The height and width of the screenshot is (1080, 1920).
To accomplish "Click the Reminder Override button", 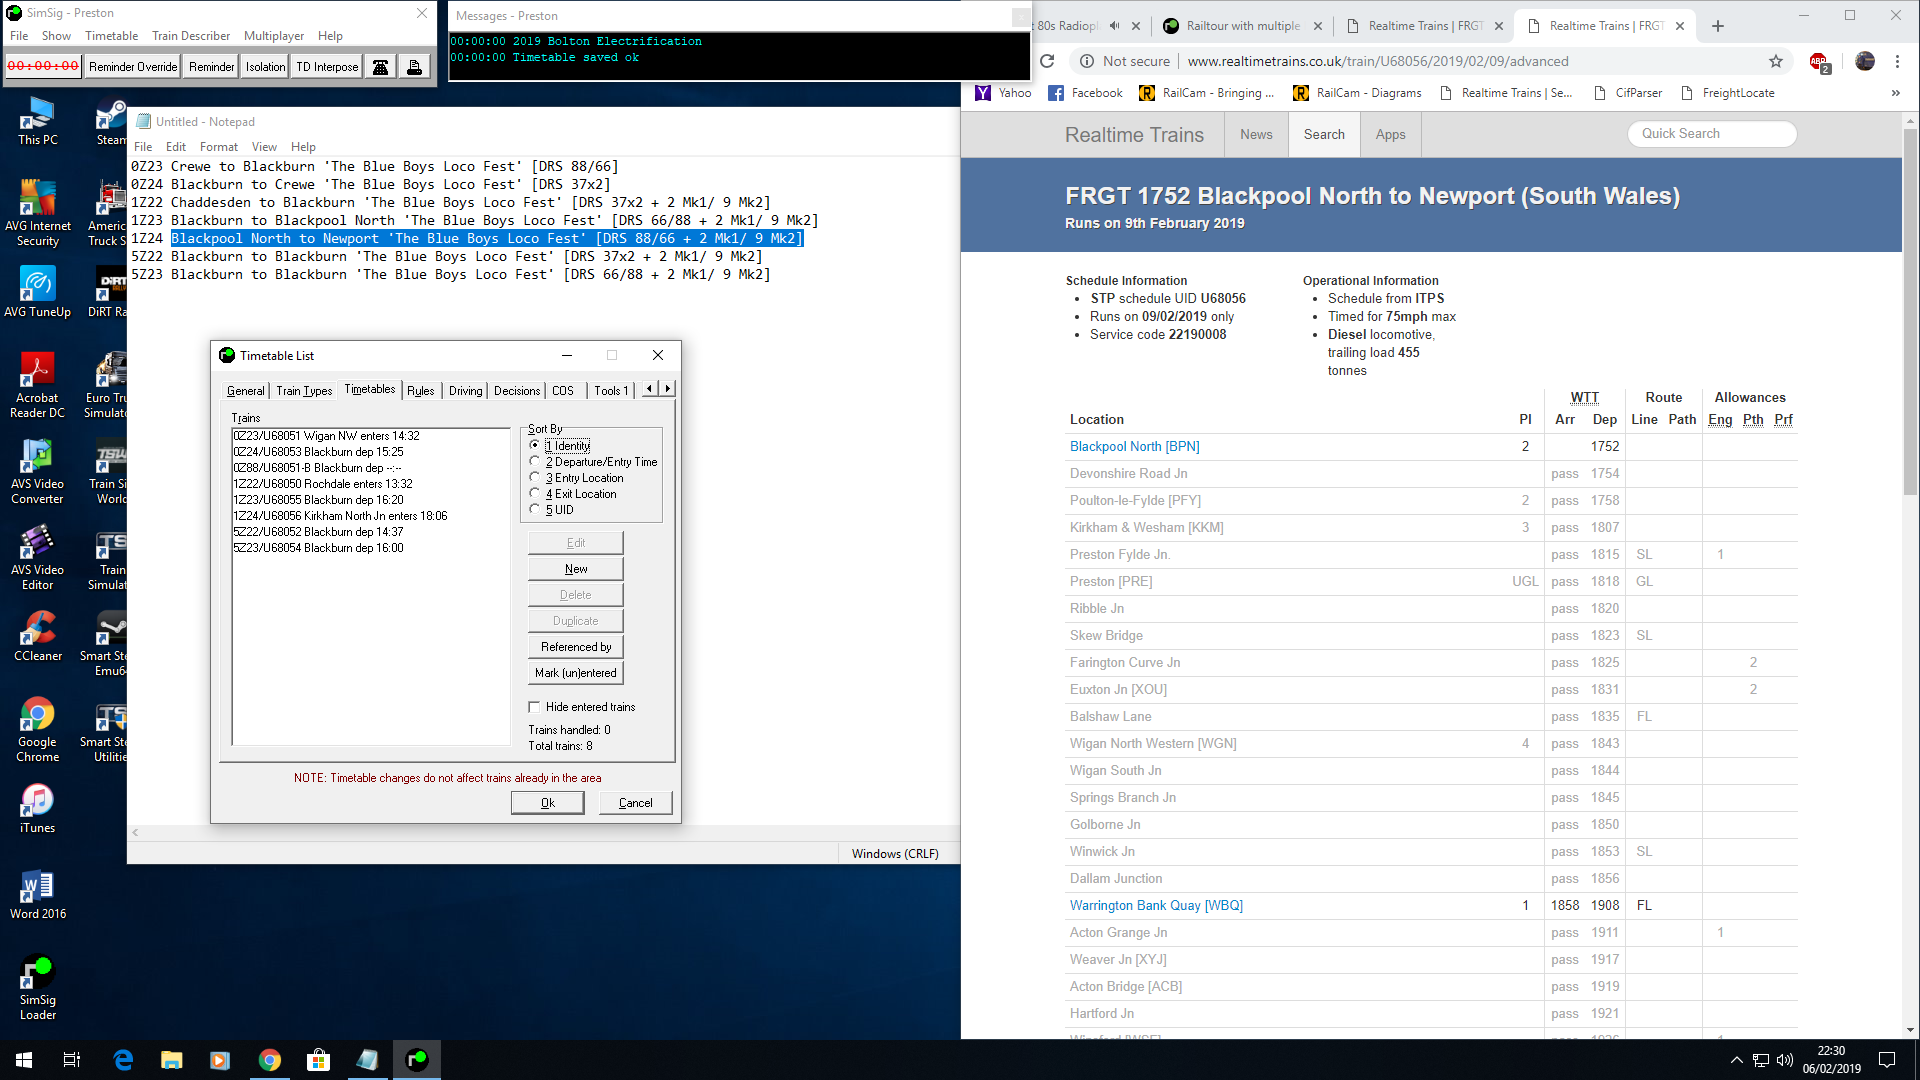I will 133,67.
